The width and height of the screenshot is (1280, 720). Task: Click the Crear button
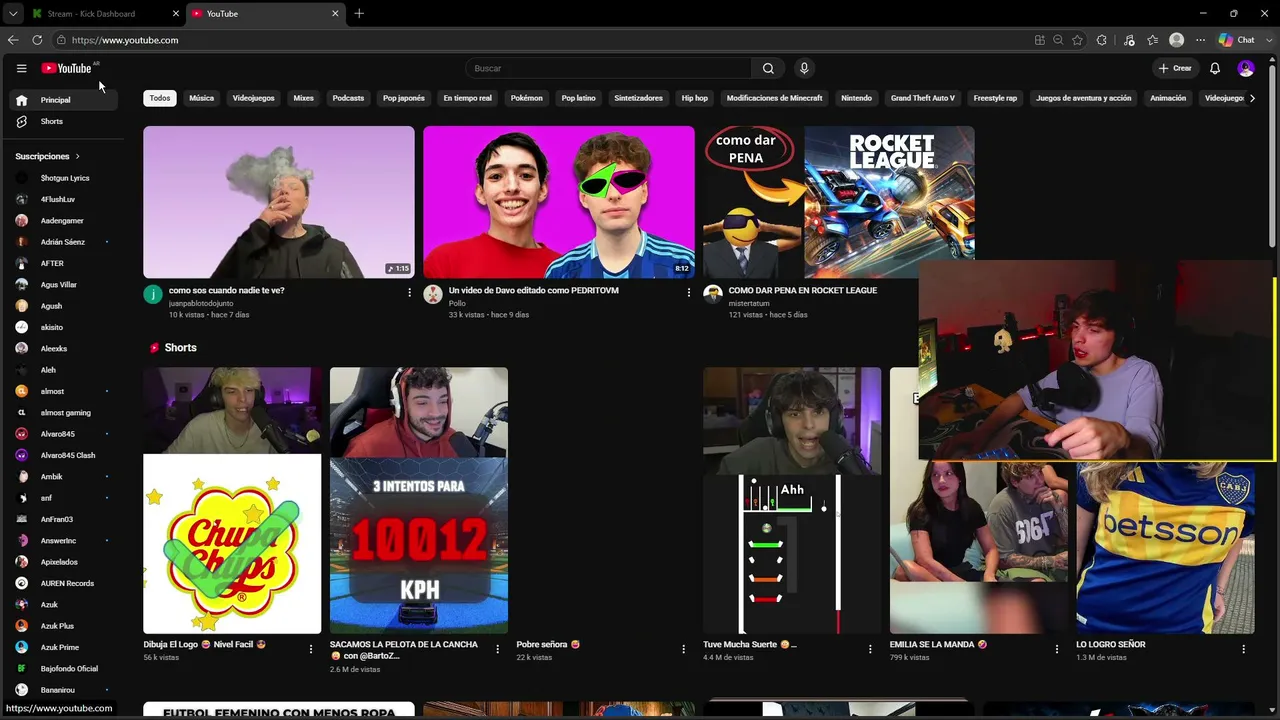coord(1175,68)
